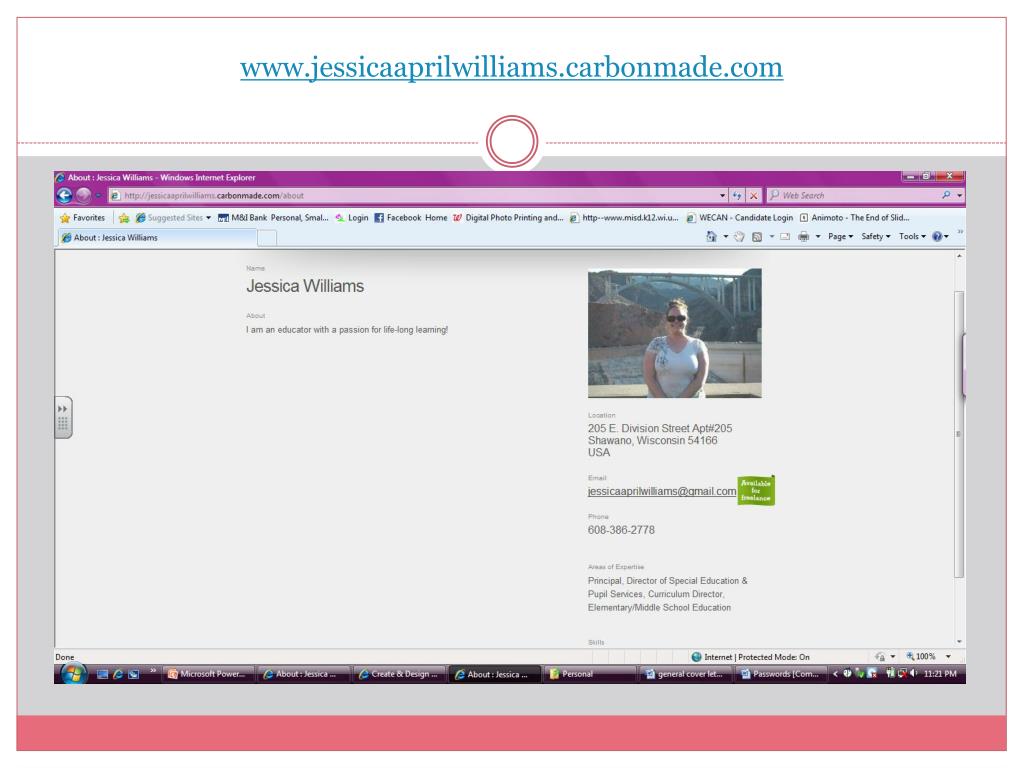Launch Internet Explorer from quick launch

[x=118, y=674]
